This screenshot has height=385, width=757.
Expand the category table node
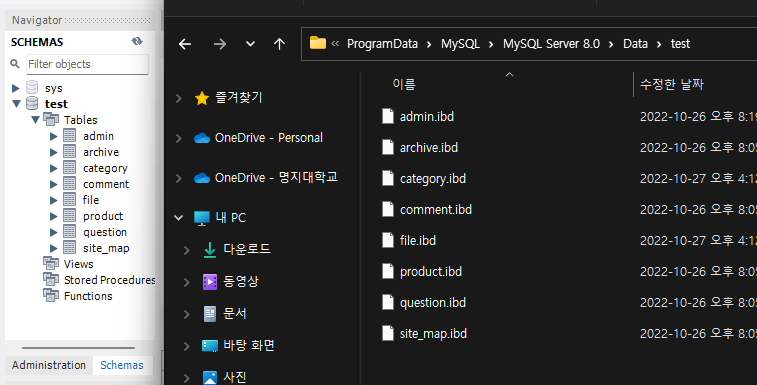pos(54,168)
